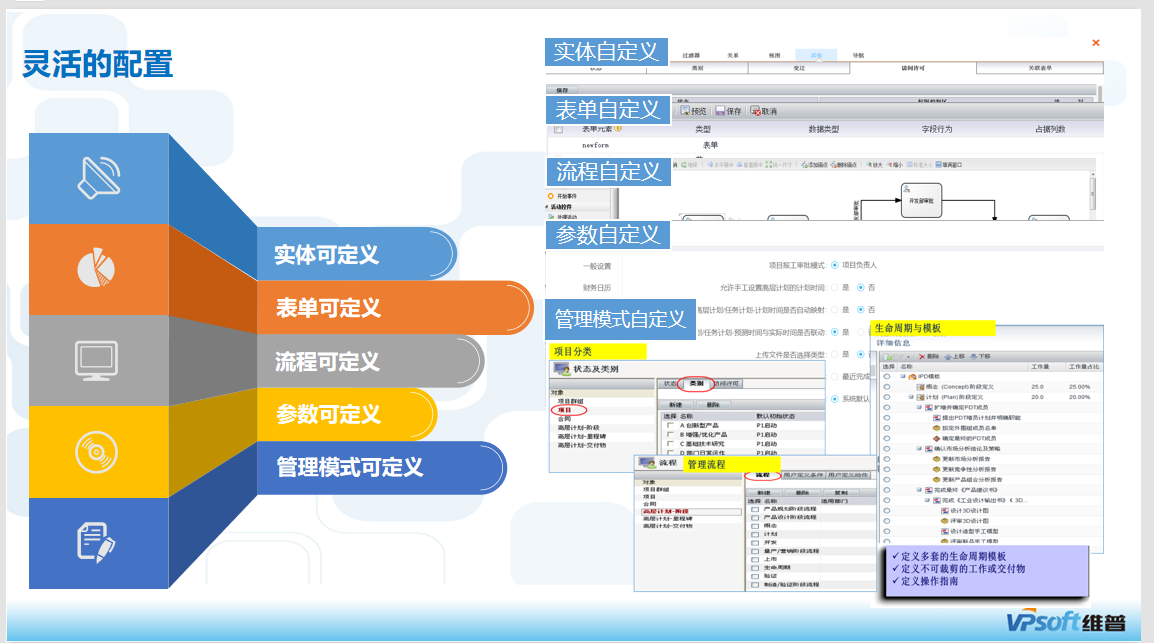Click the IPD模板 folder icon in the tree
The width and height of the screenshot is (1154, 643).
(912, 377)
